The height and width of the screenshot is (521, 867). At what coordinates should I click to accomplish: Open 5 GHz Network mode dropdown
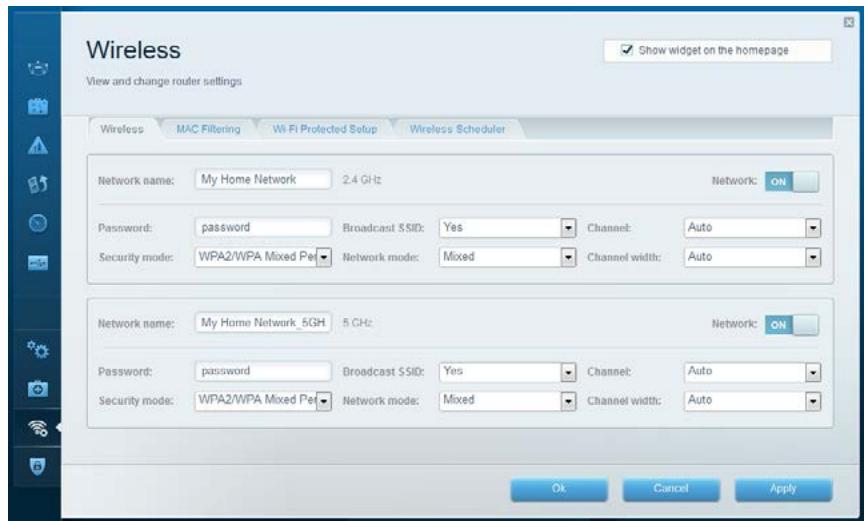[x=508, y=400]
